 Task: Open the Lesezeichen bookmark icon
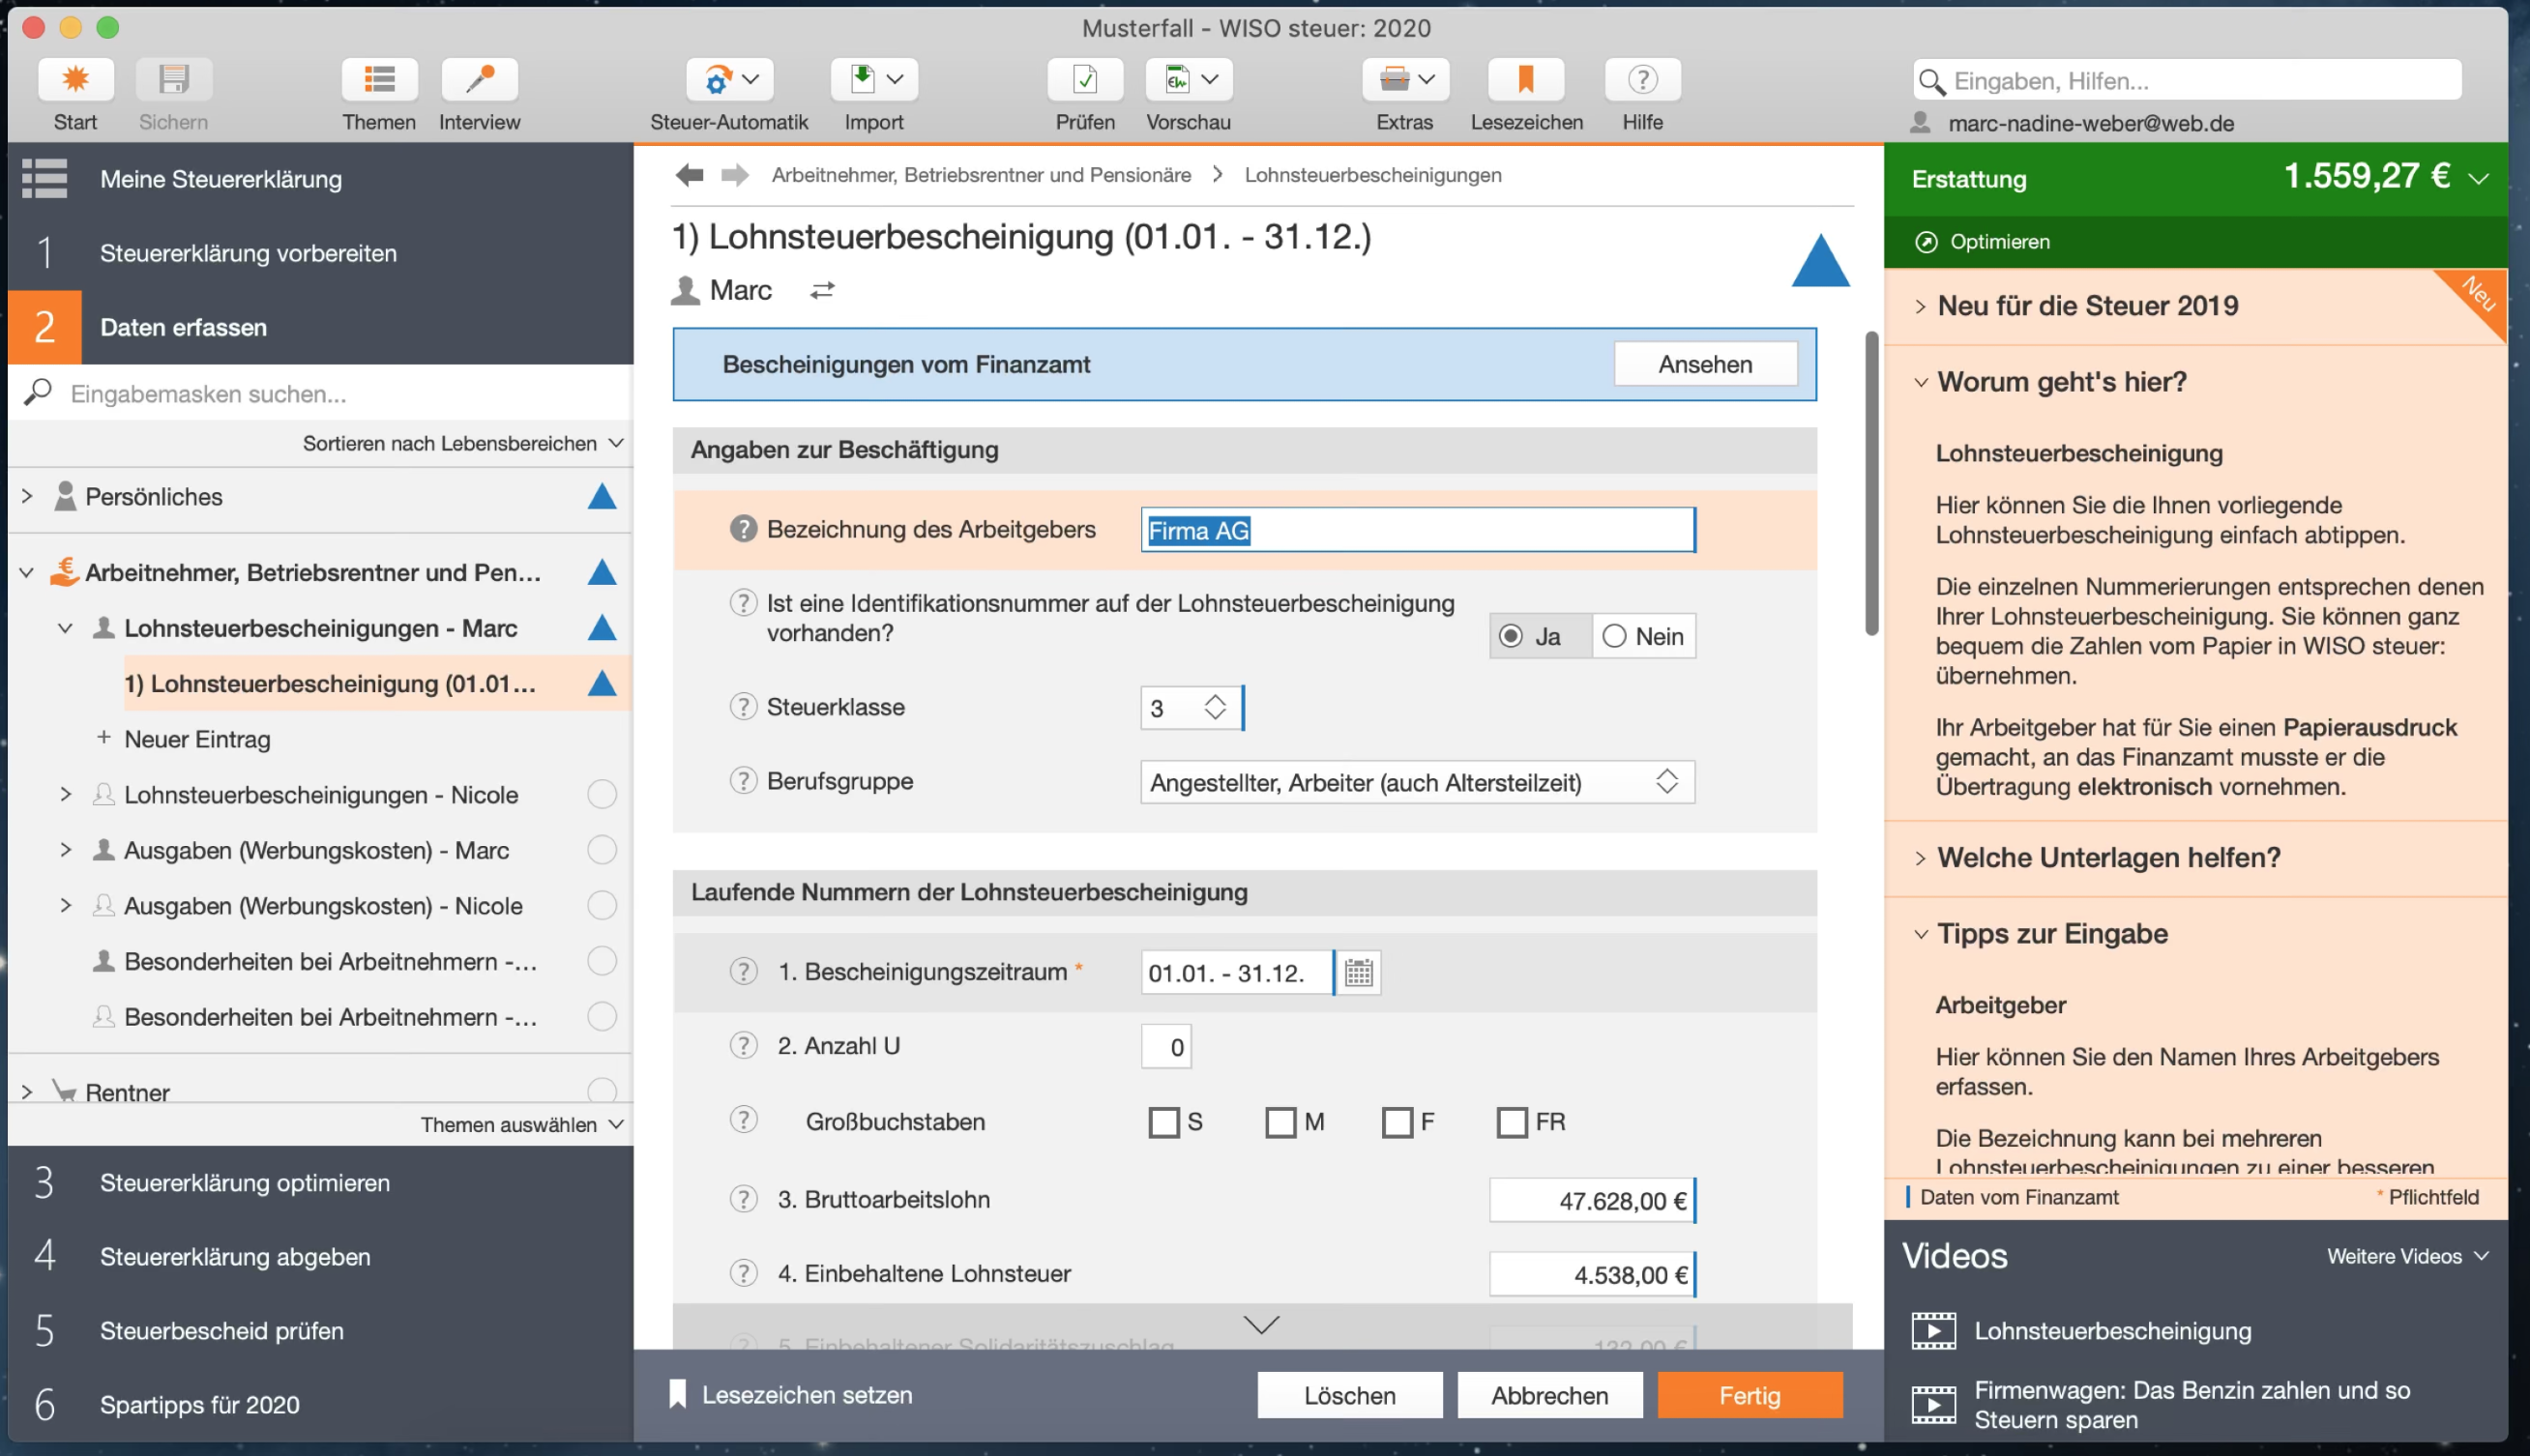(x=1525, y=80)
